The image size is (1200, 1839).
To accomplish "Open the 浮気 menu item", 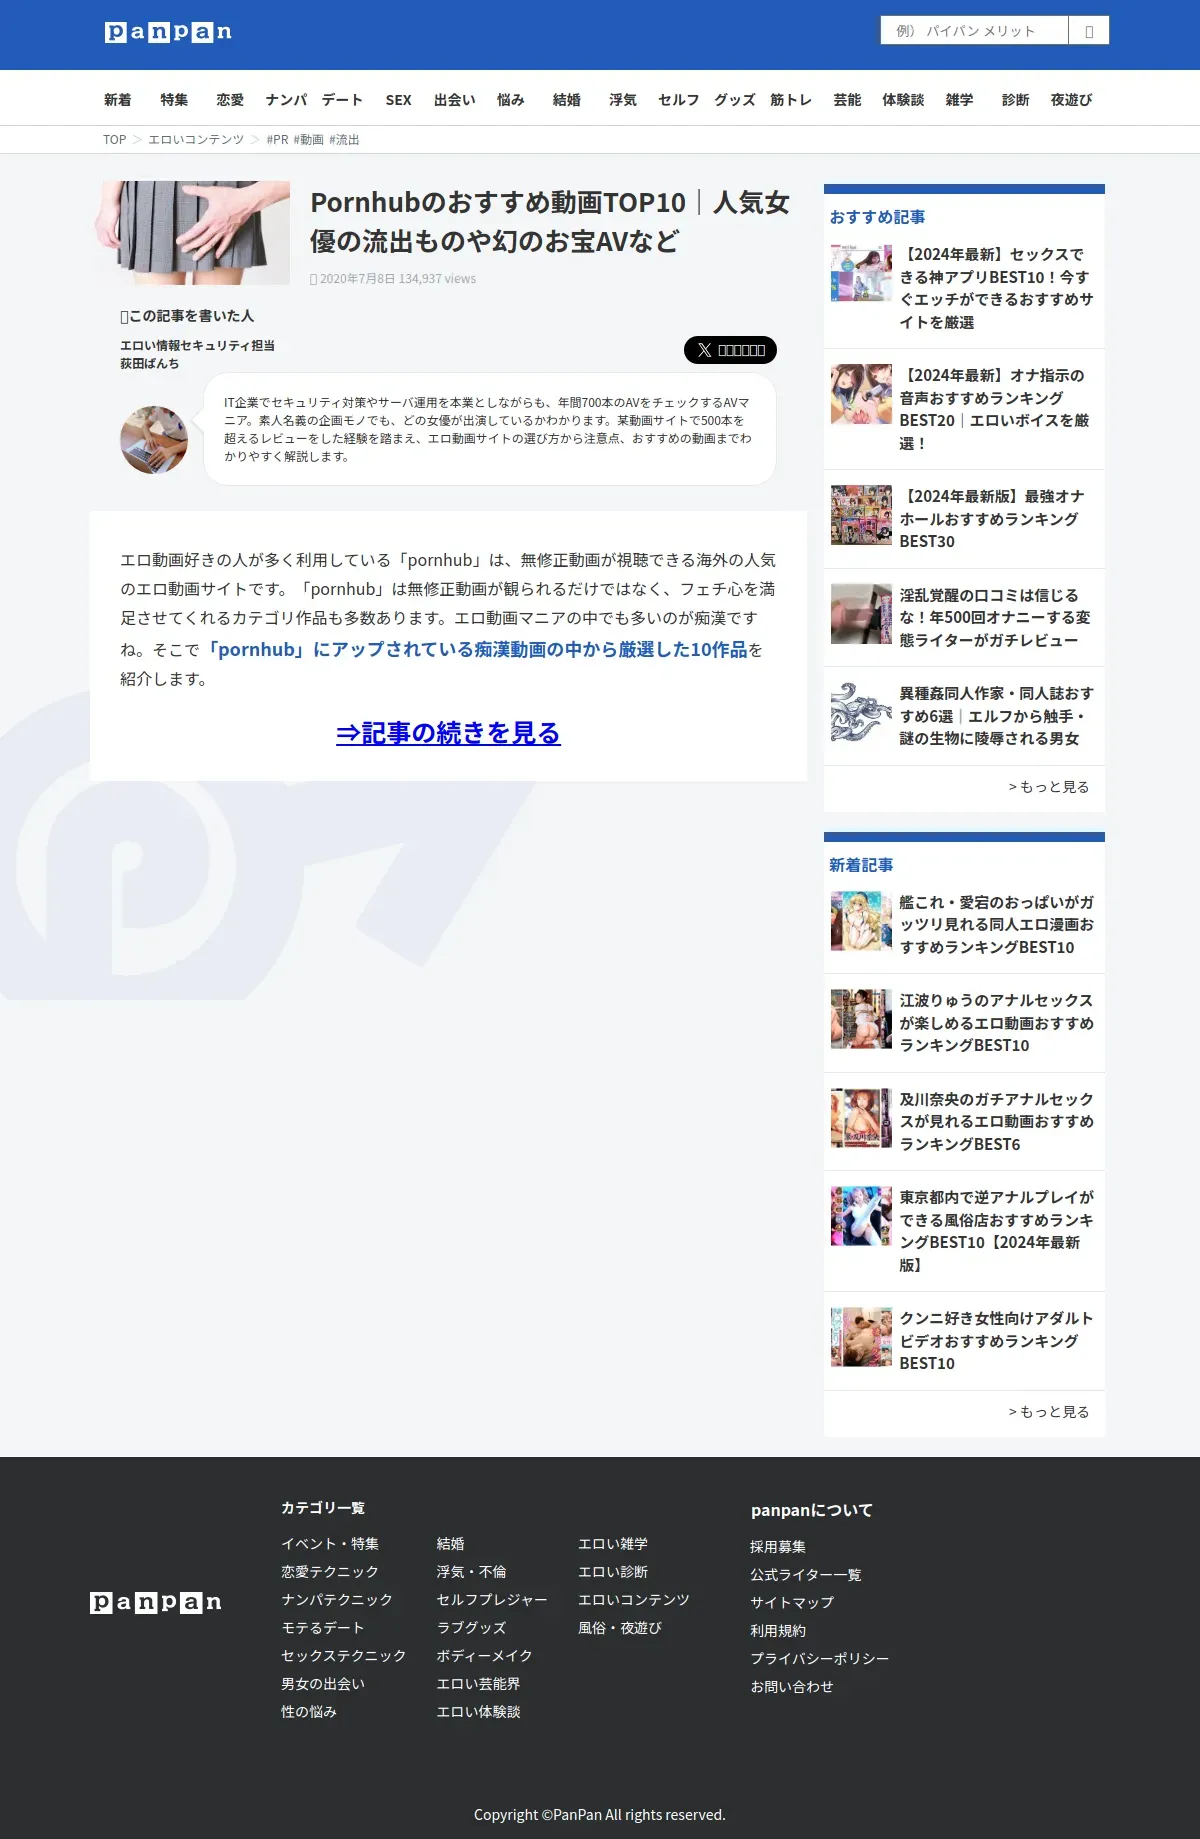I will (623, 100).
